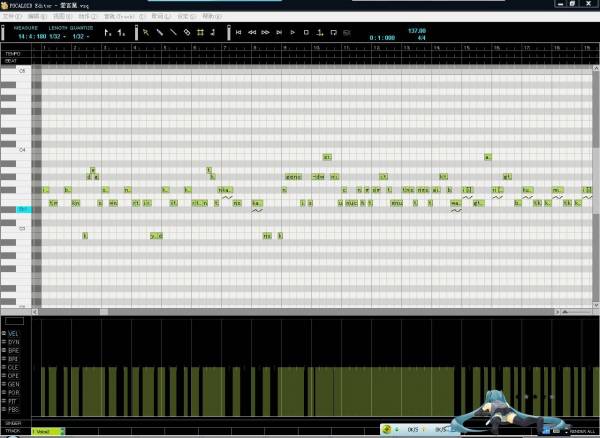This screenshot has width=600, height=438.
Task: Open the second OKJS taskbar item
Action: (442, 430)
